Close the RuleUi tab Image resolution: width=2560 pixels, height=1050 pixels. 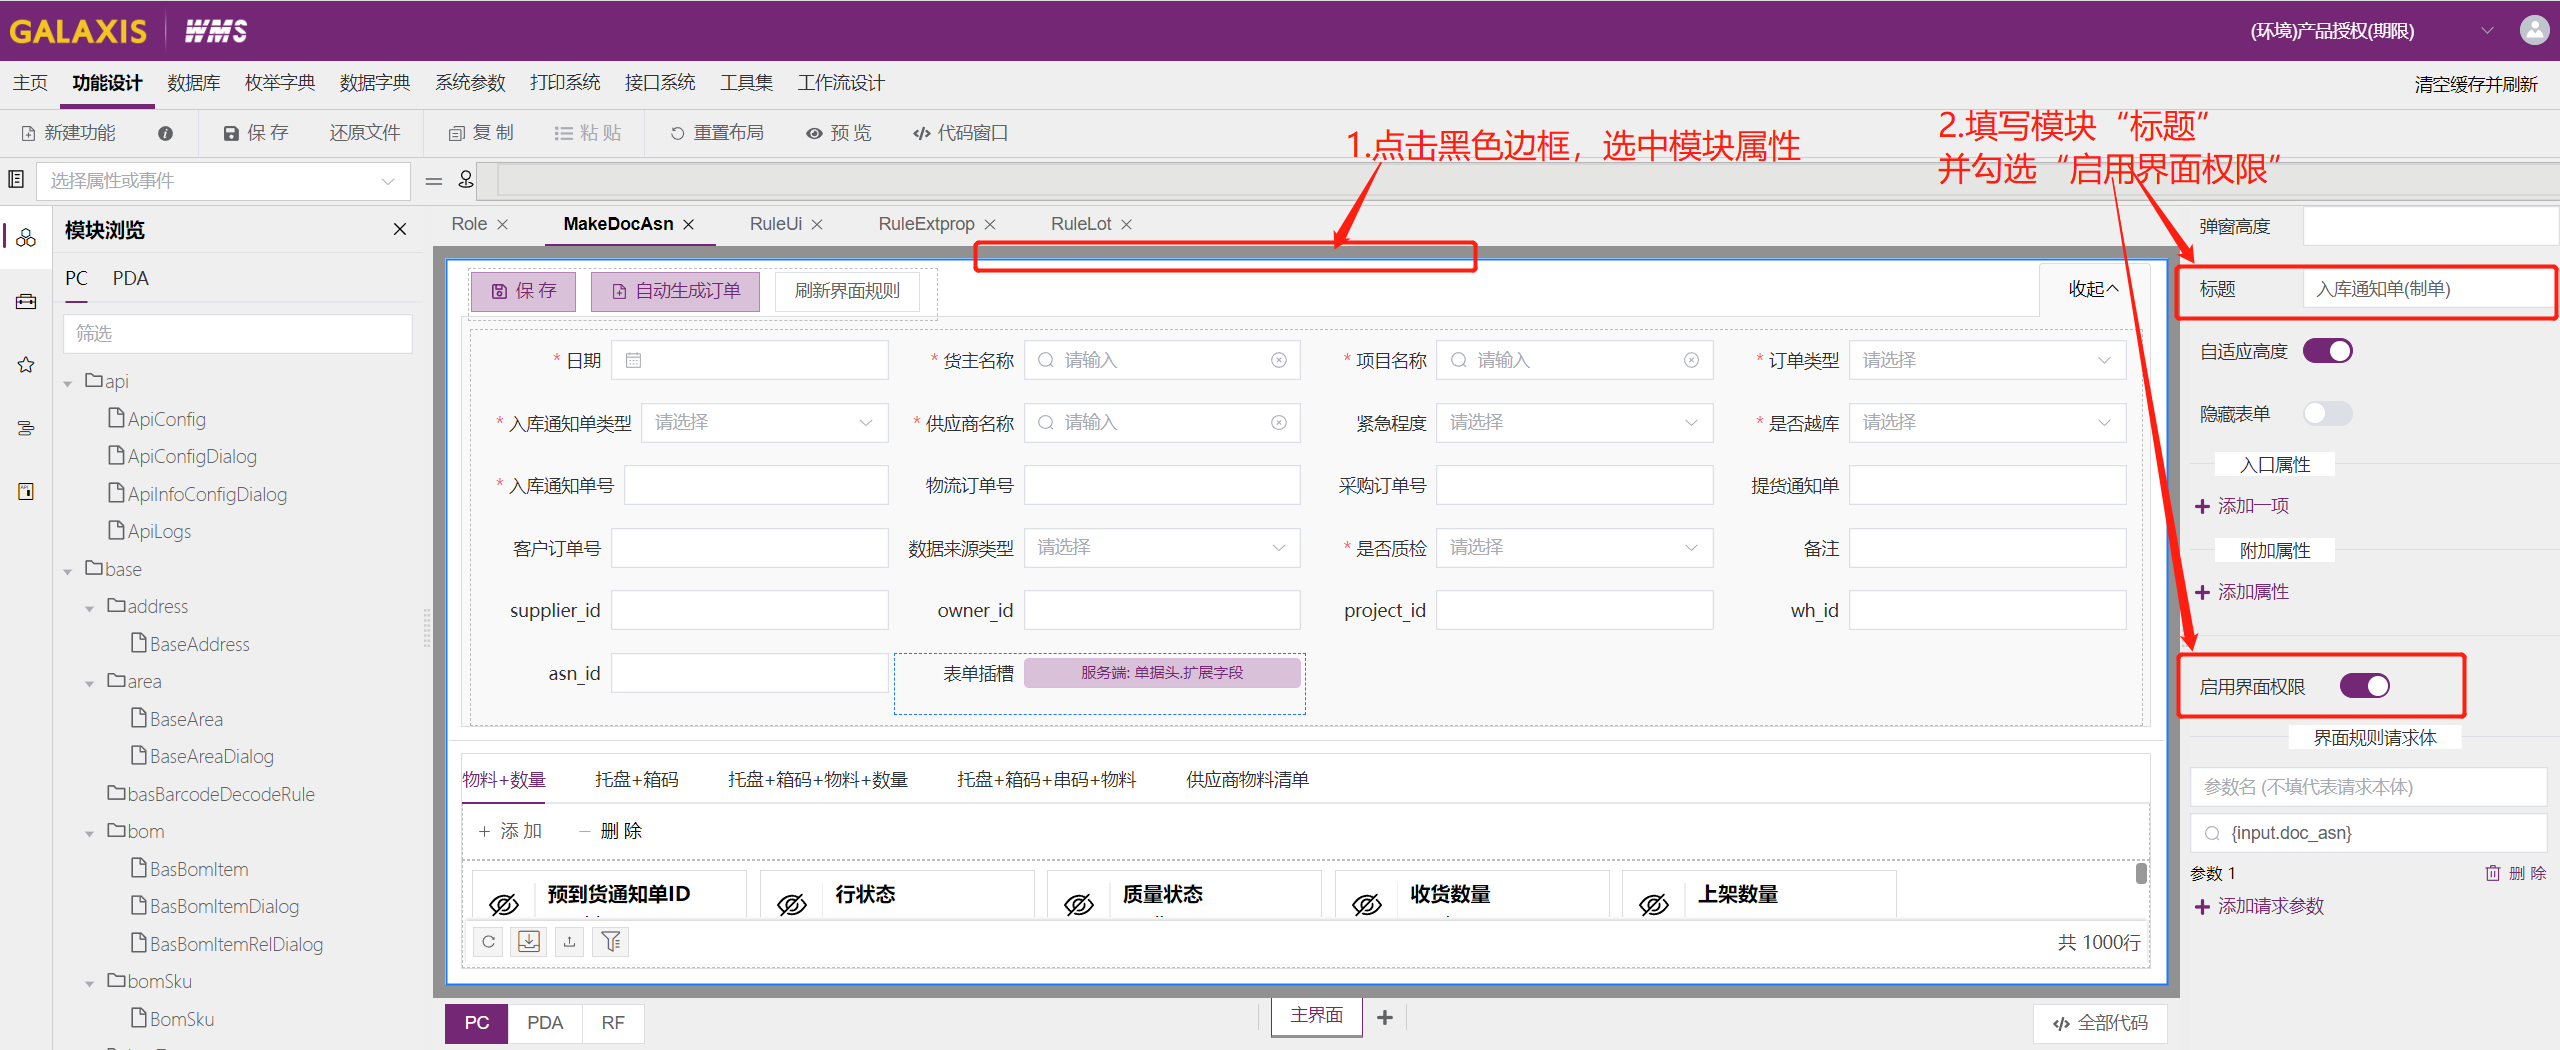[817, 225]
